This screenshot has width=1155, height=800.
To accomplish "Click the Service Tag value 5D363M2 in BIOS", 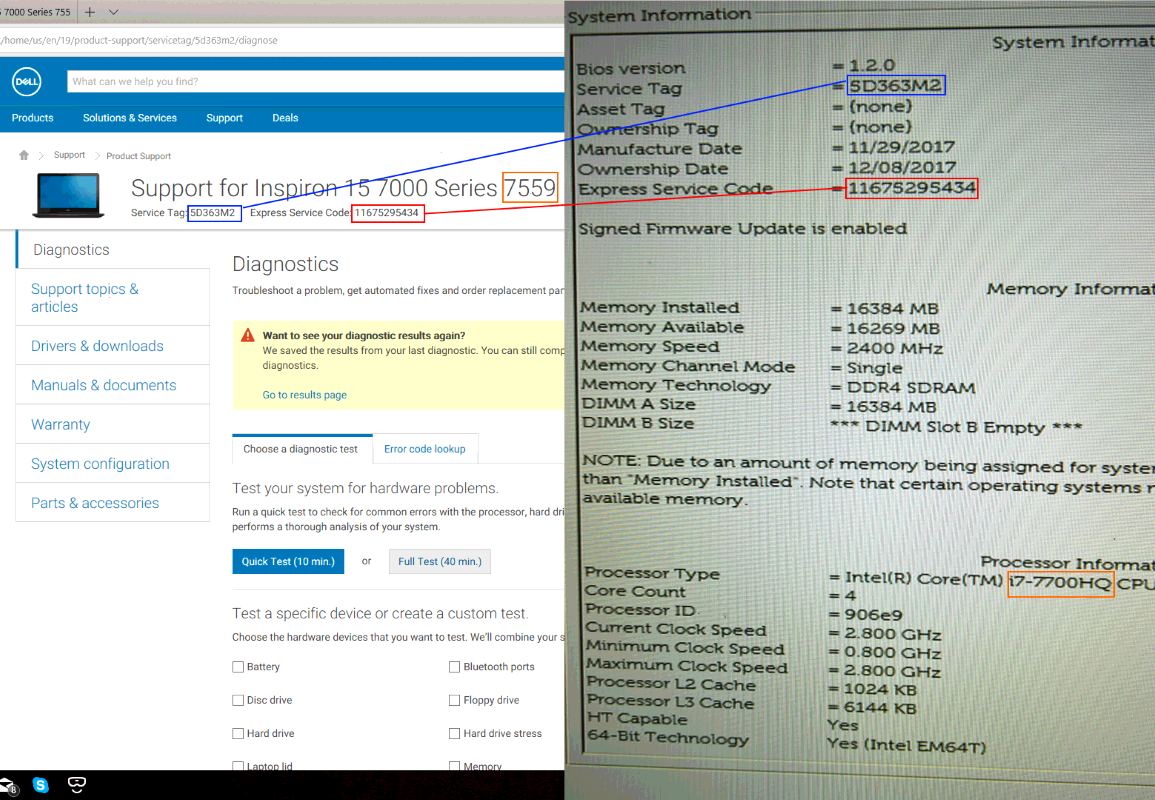I will (895, 85).
